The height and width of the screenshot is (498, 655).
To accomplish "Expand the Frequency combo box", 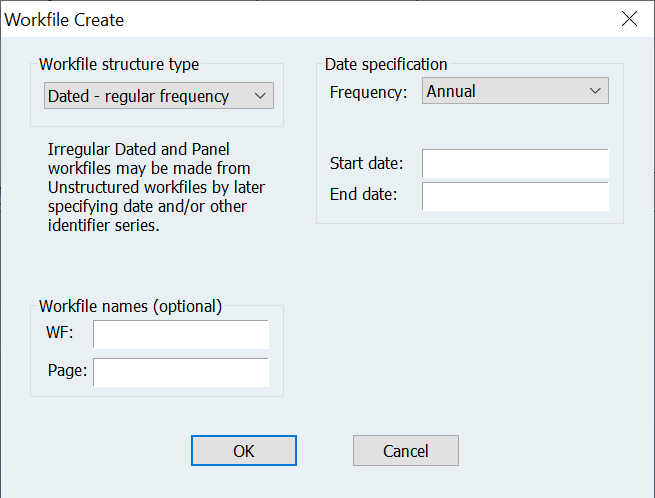I will pyautogui.click(x=514, y=91).
